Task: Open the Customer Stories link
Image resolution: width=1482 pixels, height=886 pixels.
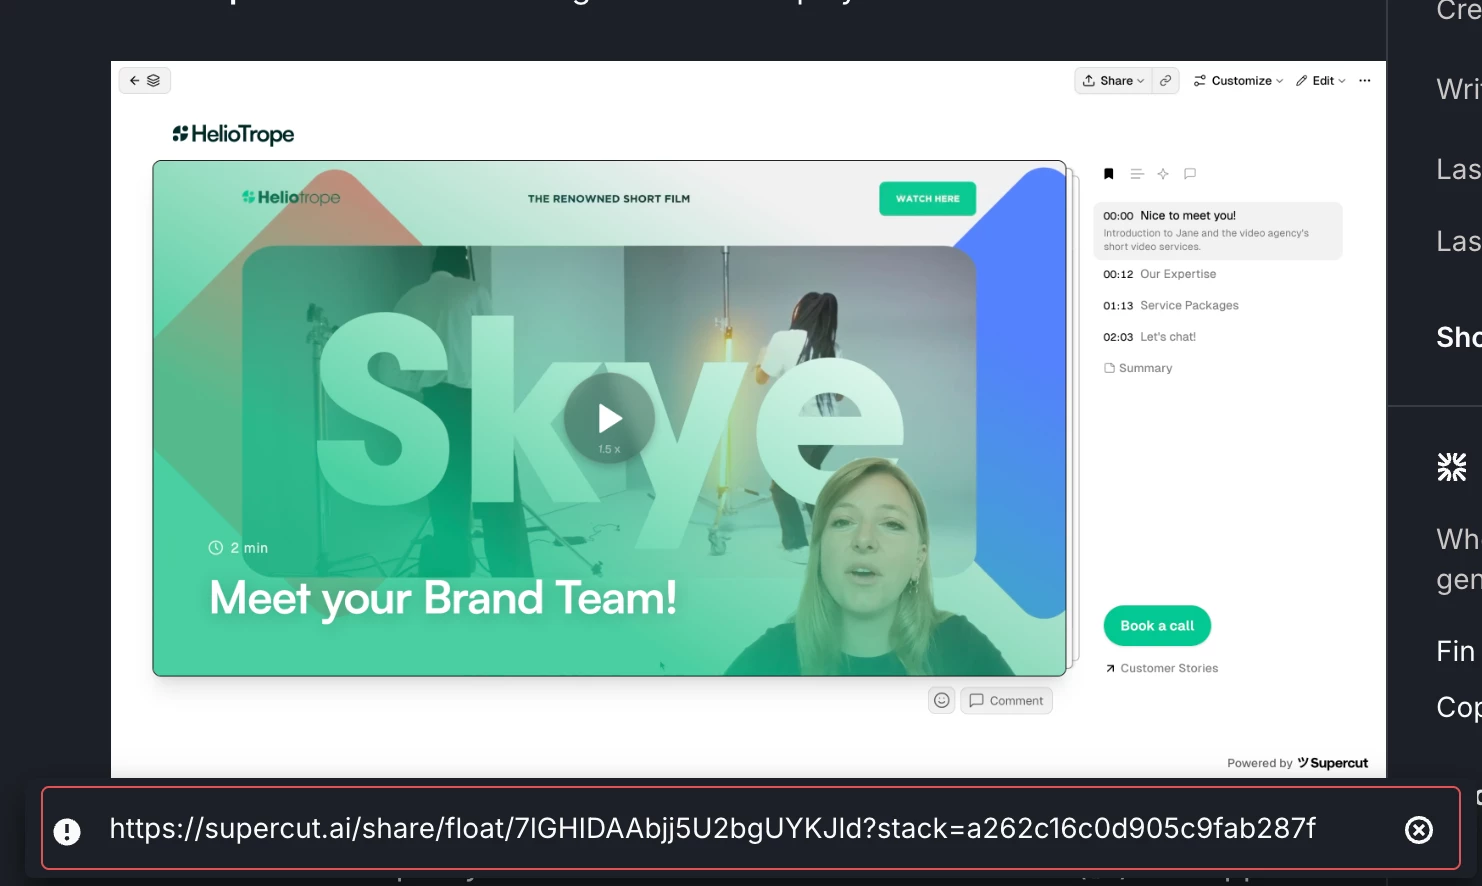Action: pyautogui.click(x=1162, y=668)
